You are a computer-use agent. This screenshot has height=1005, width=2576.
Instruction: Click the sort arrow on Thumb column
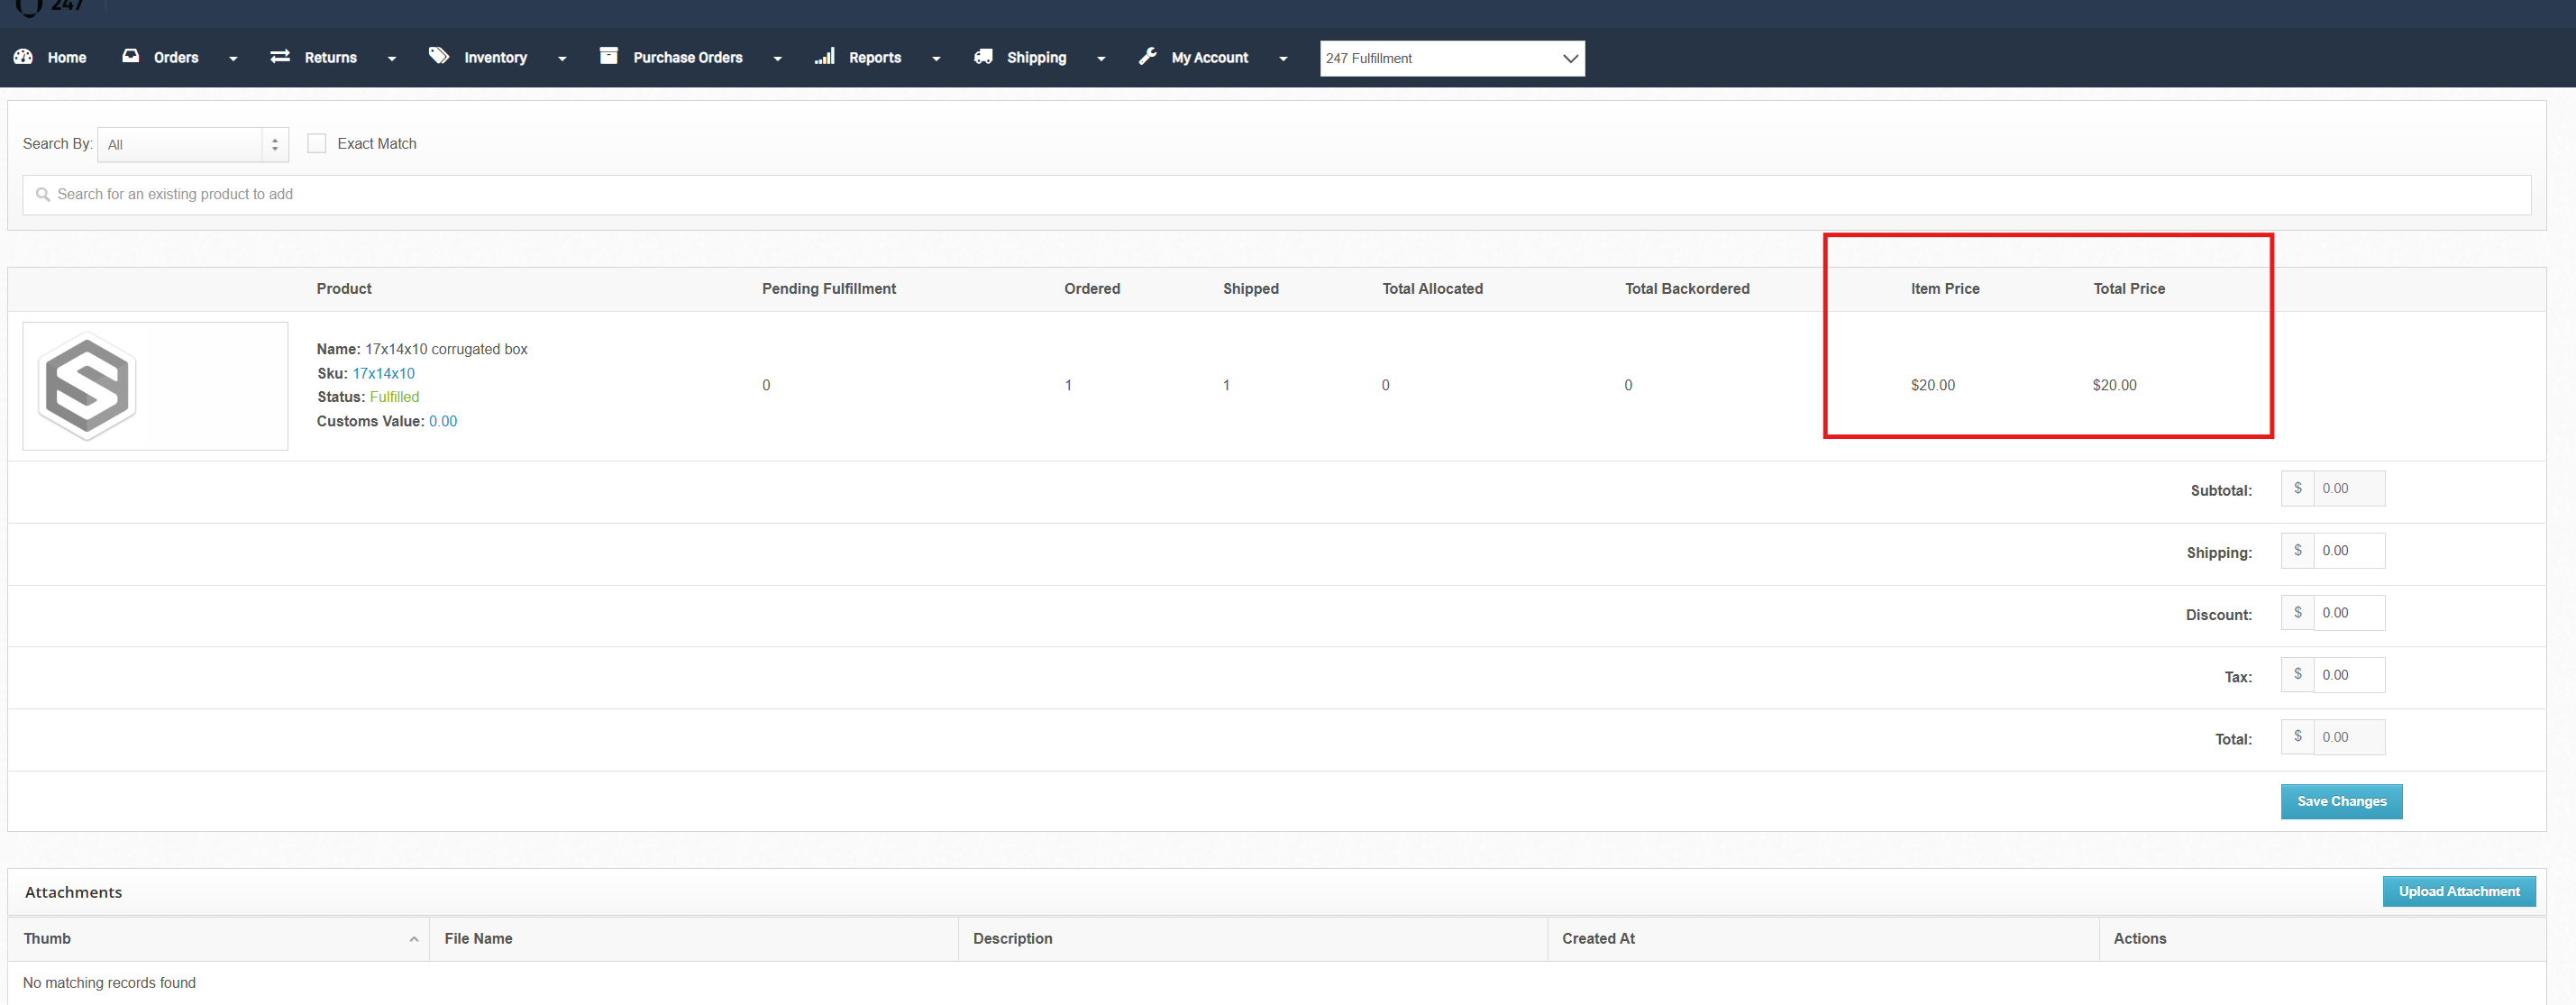pos(414,940)
